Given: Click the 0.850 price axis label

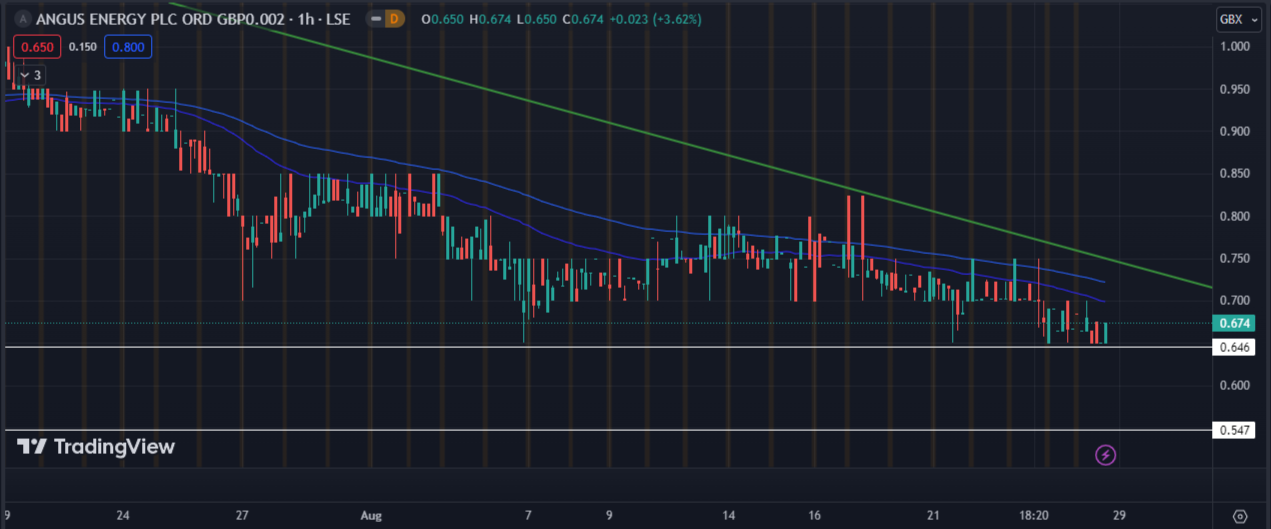Looking at the screenshot, I should [1234, 173].
